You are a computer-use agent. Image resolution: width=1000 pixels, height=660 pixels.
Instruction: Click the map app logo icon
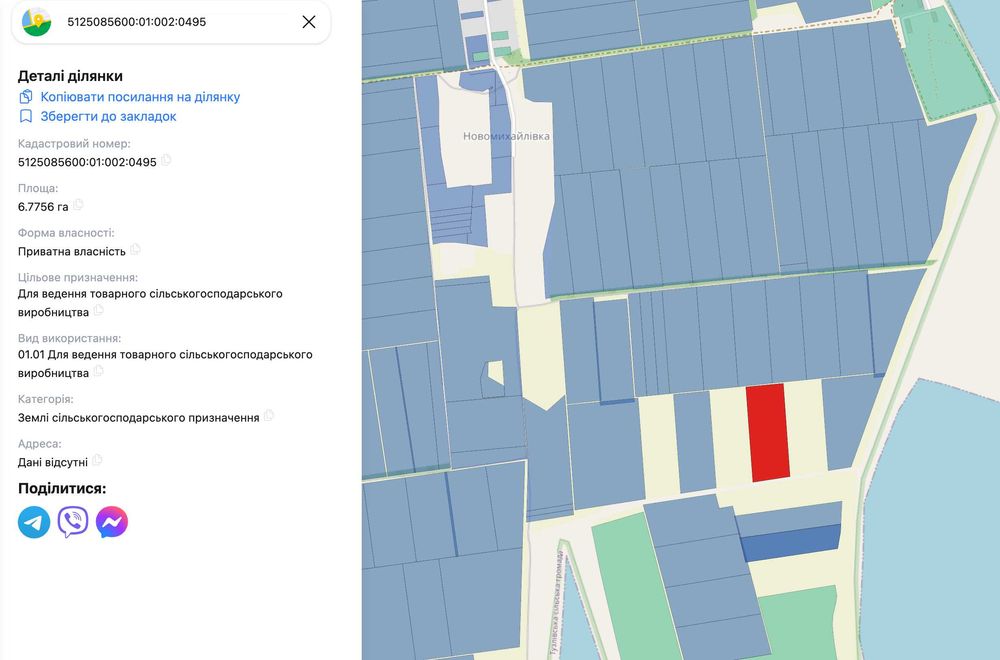tap(36, 22)
